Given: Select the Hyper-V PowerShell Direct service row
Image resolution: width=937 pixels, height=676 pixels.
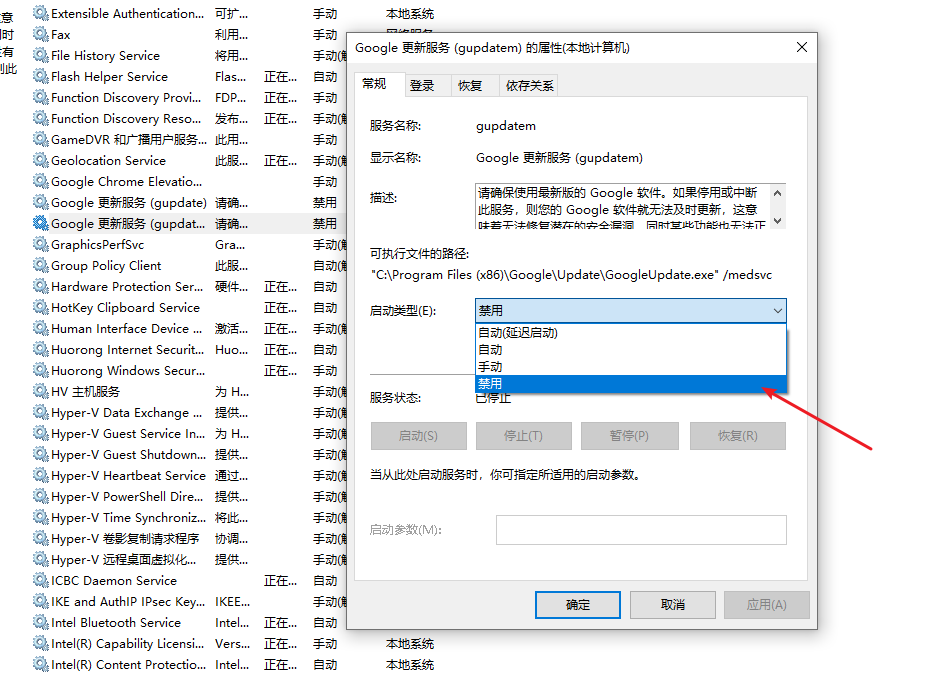Looking at the screenshot, I should [x=189, y=497].
